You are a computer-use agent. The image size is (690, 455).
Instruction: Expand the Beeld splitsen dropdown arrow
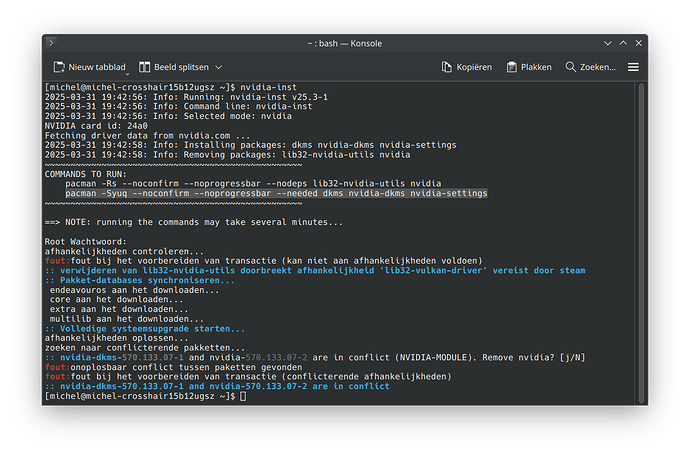click(x=219, y=67)
